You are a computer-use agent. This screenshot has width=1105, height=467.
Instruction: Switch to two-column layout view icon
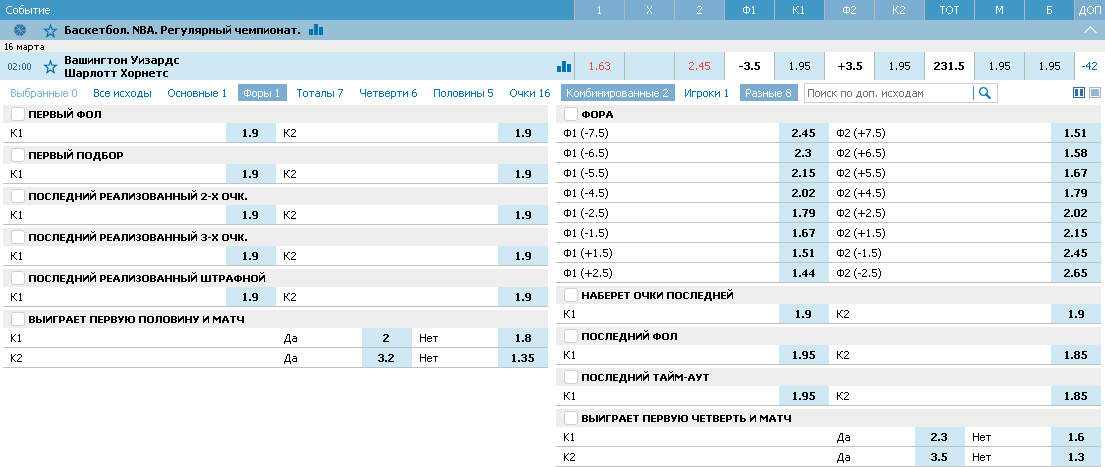pos(1079,92)
